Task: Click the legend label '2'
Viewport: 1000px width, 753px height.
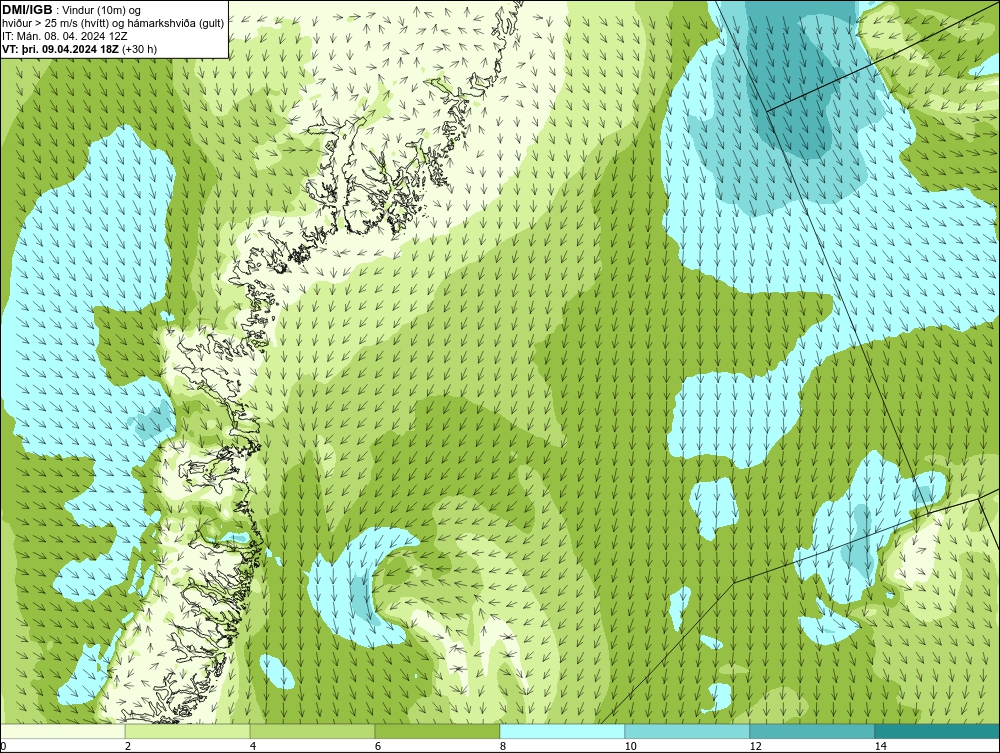Action: click(128, 746)
